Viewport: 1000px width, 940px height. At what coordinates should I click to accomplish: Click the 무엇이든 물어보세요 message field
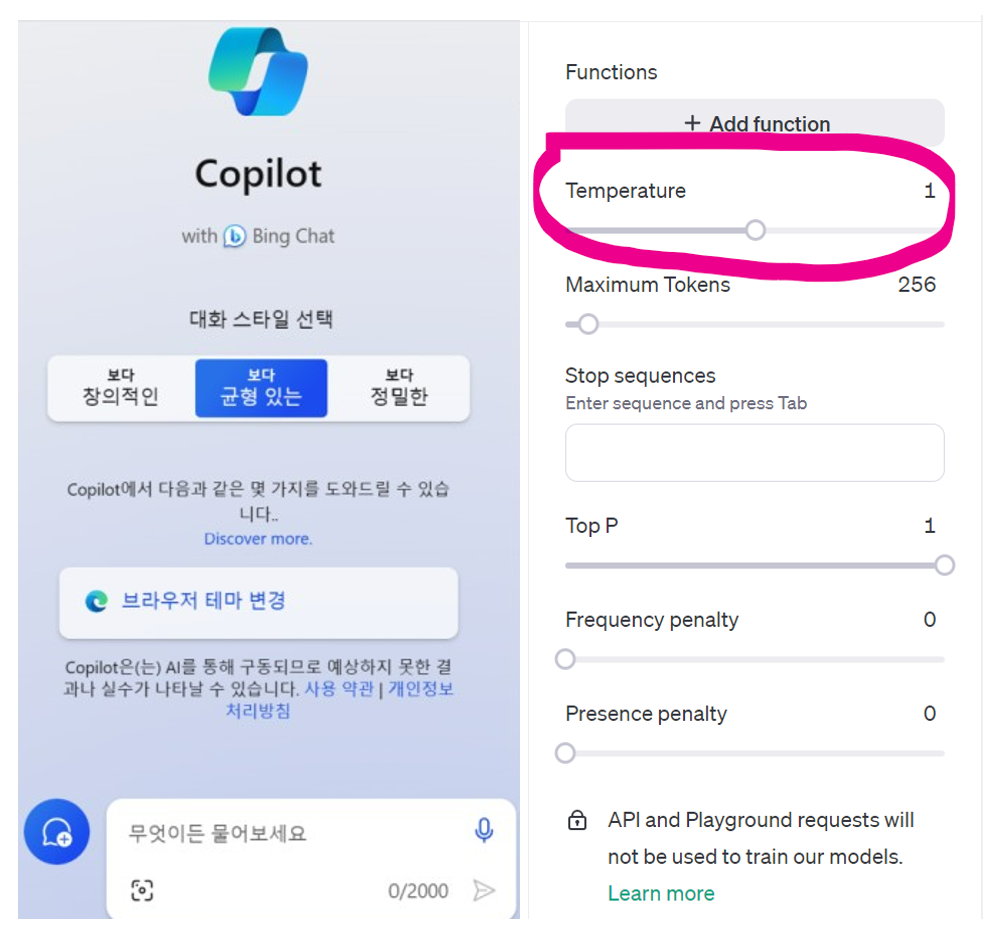[293, 834]
